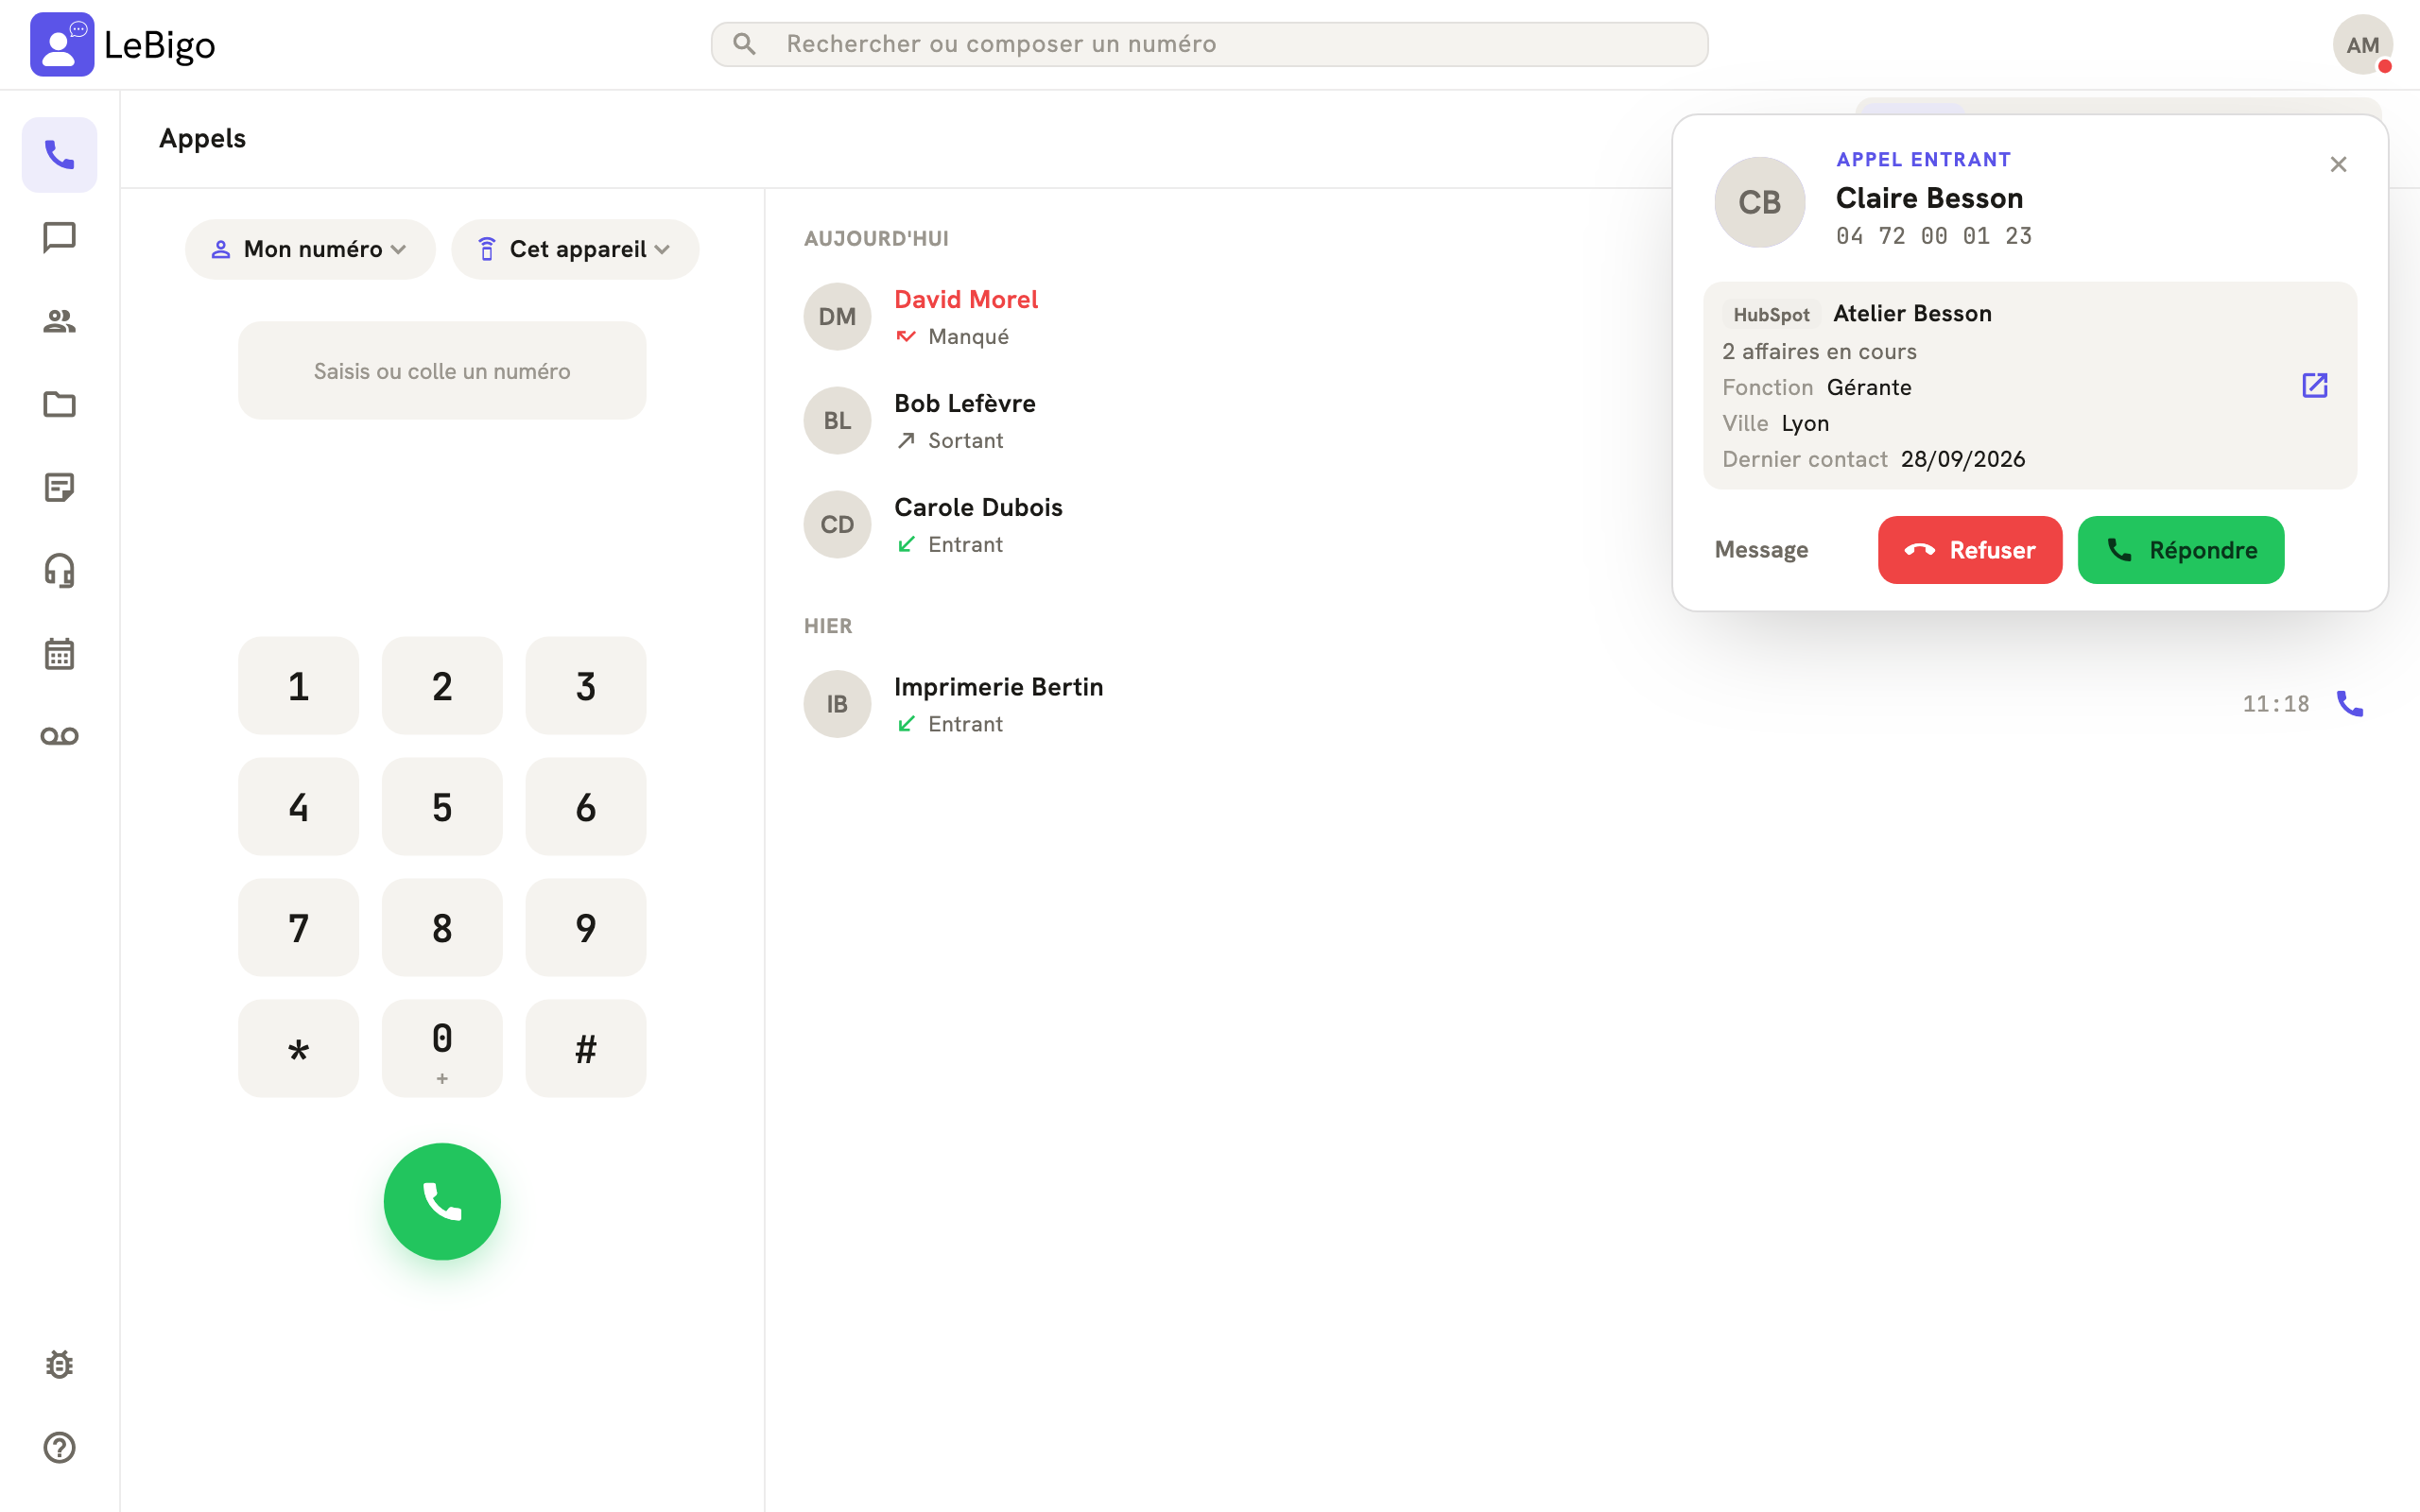This screenshot has height=1512, width=2420.
Task: Start call with green dial button
Action: [442, 1201]
